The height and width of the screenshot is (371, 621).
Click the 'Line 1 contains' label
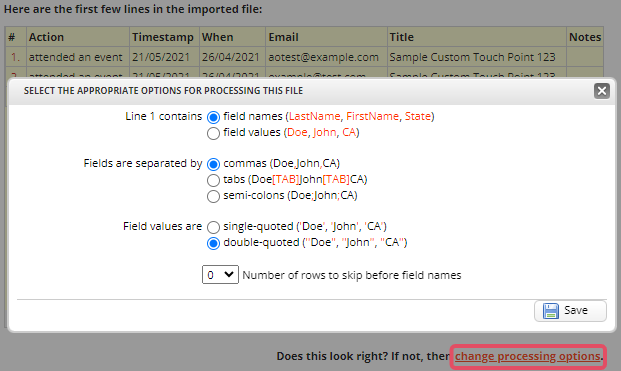(164, 116)
